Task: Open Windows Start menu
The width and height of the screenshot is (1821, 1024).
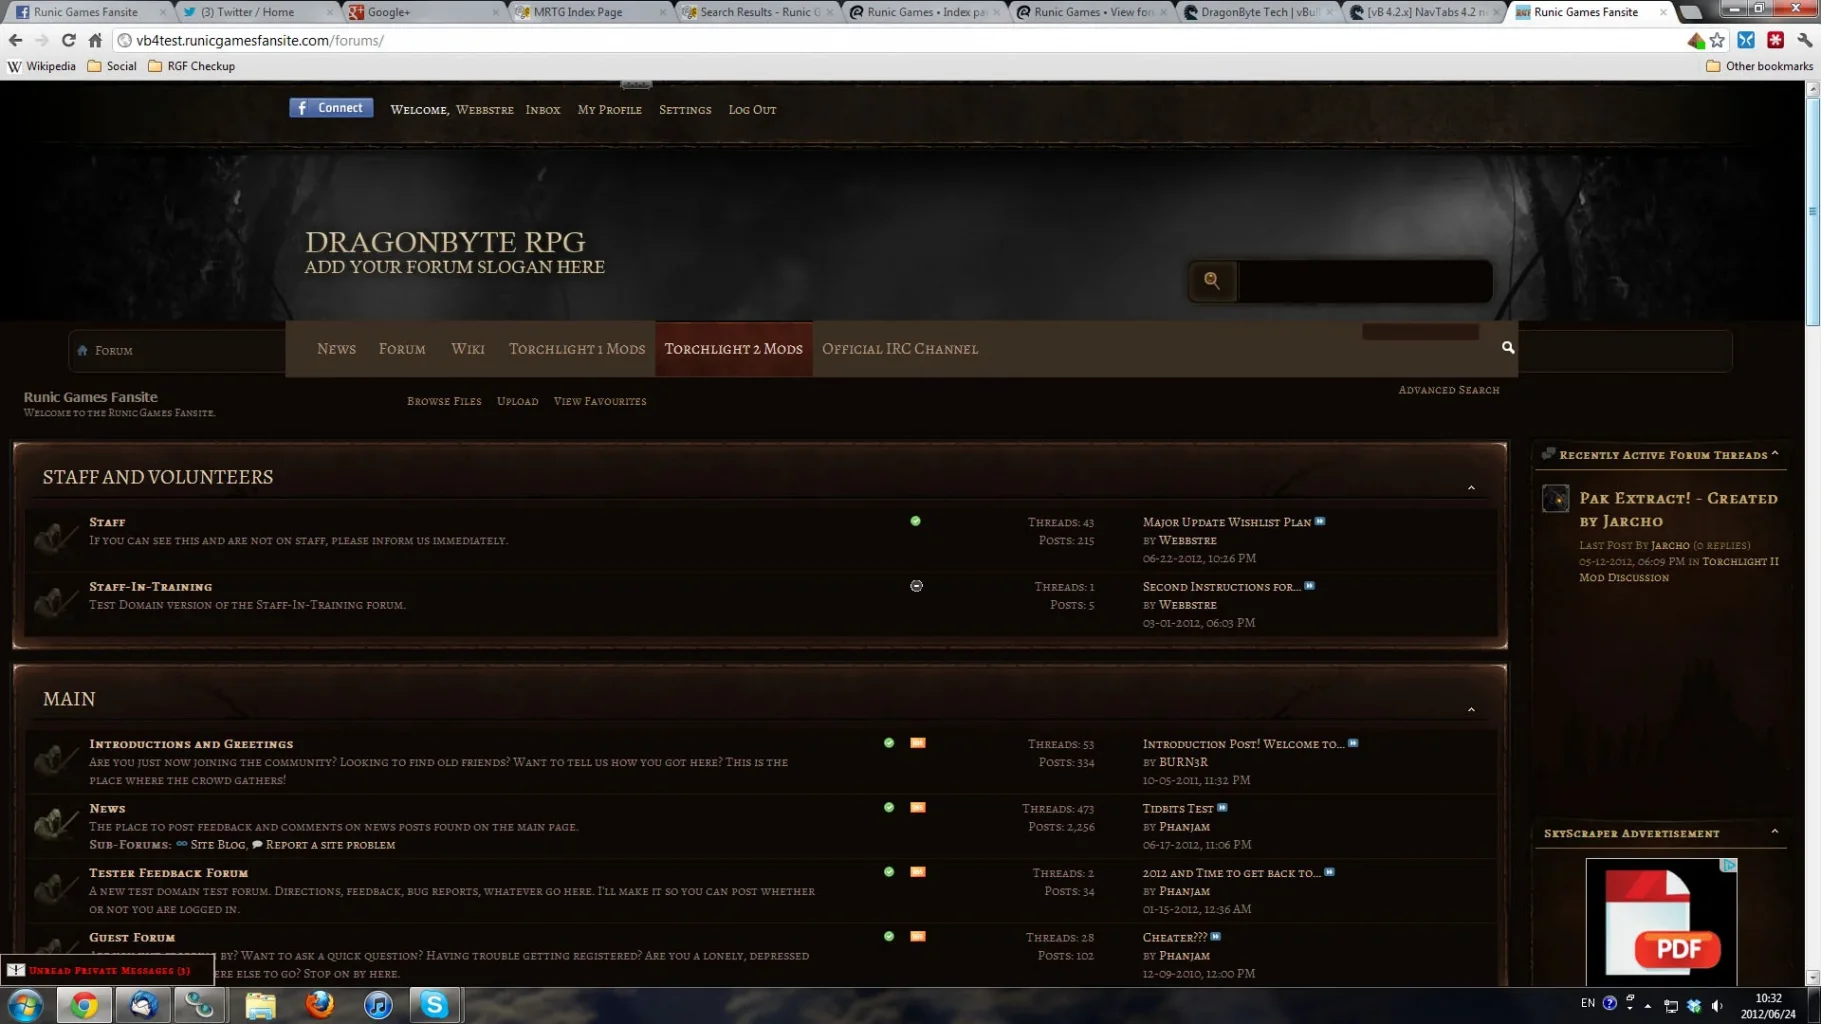Action: click(x=25, y=1005)
